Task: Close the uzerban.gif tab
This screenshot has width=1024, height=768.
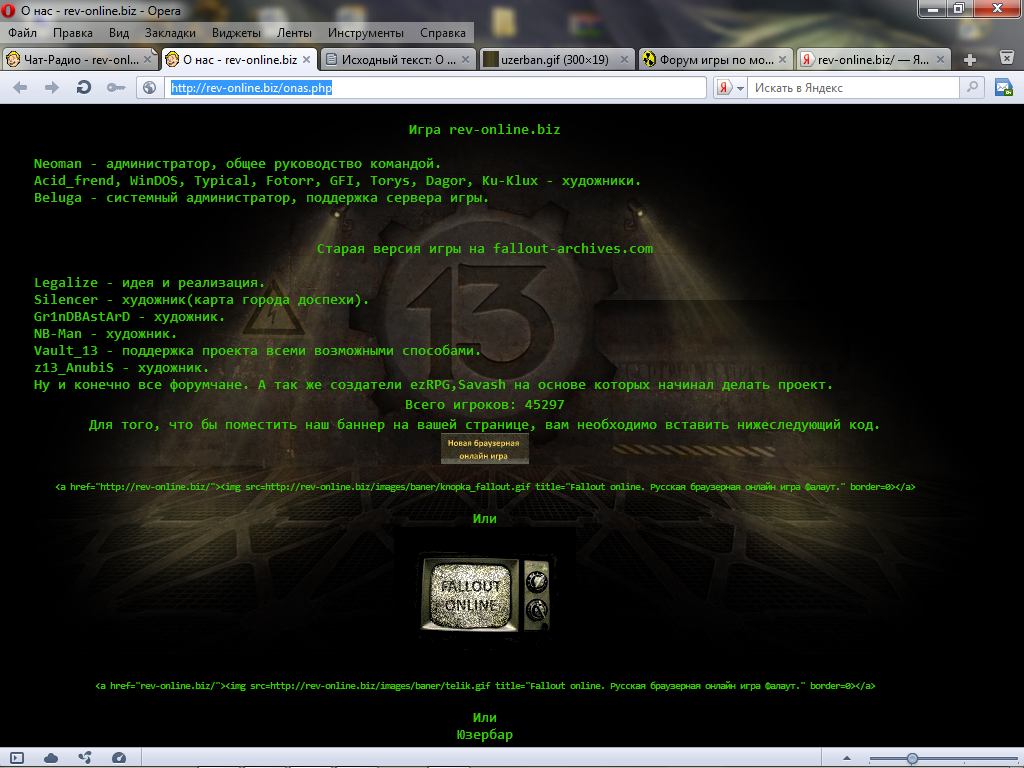Action: (624, 59)
